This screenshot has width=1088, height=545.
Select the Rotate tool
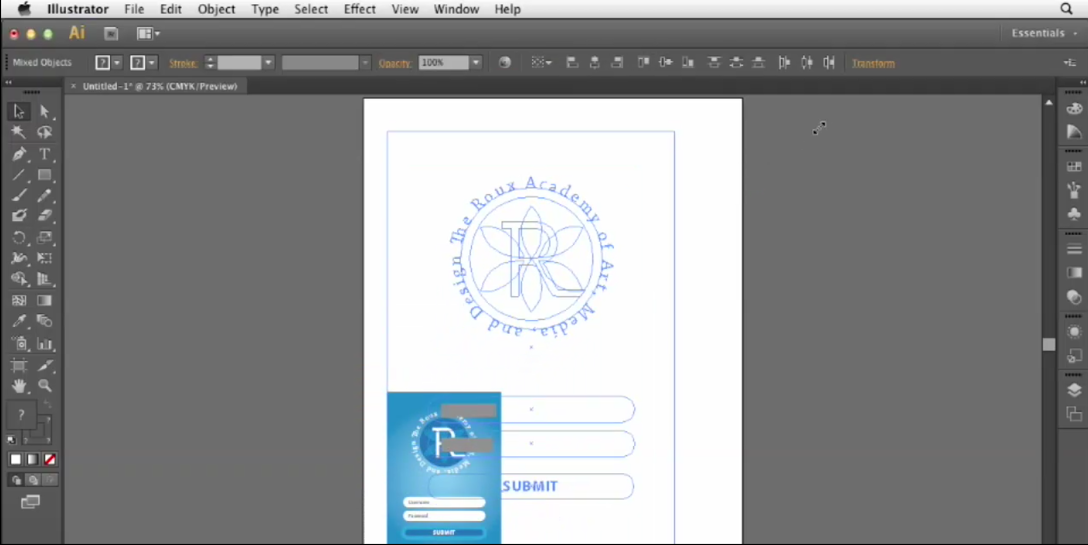[19, 237]
